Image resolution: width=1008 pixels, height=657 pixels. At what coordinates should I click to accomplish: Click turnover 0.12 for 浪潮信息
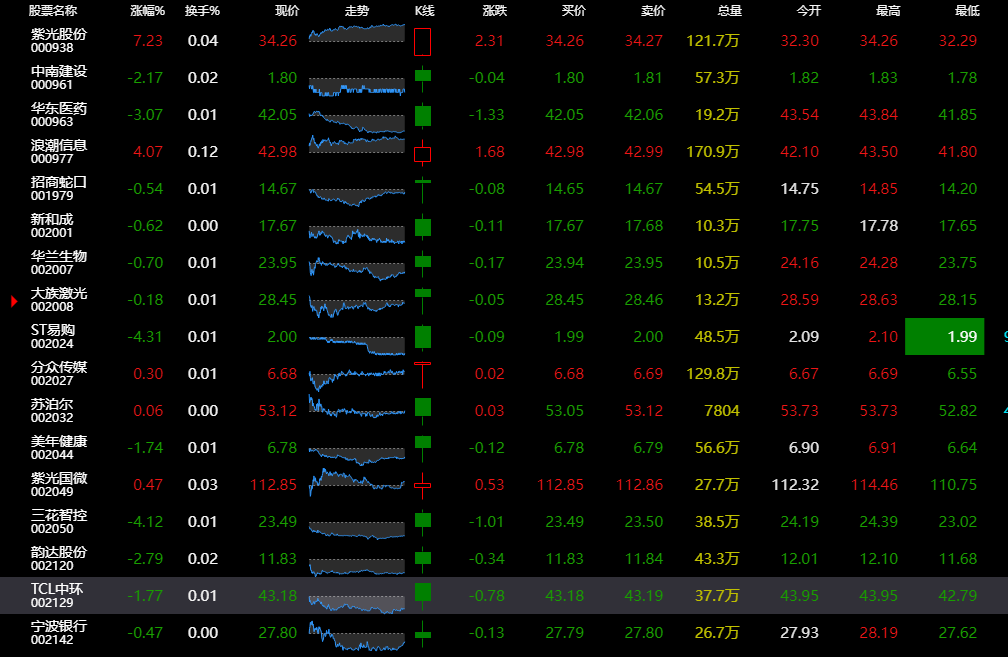click(x=202, y=152)
